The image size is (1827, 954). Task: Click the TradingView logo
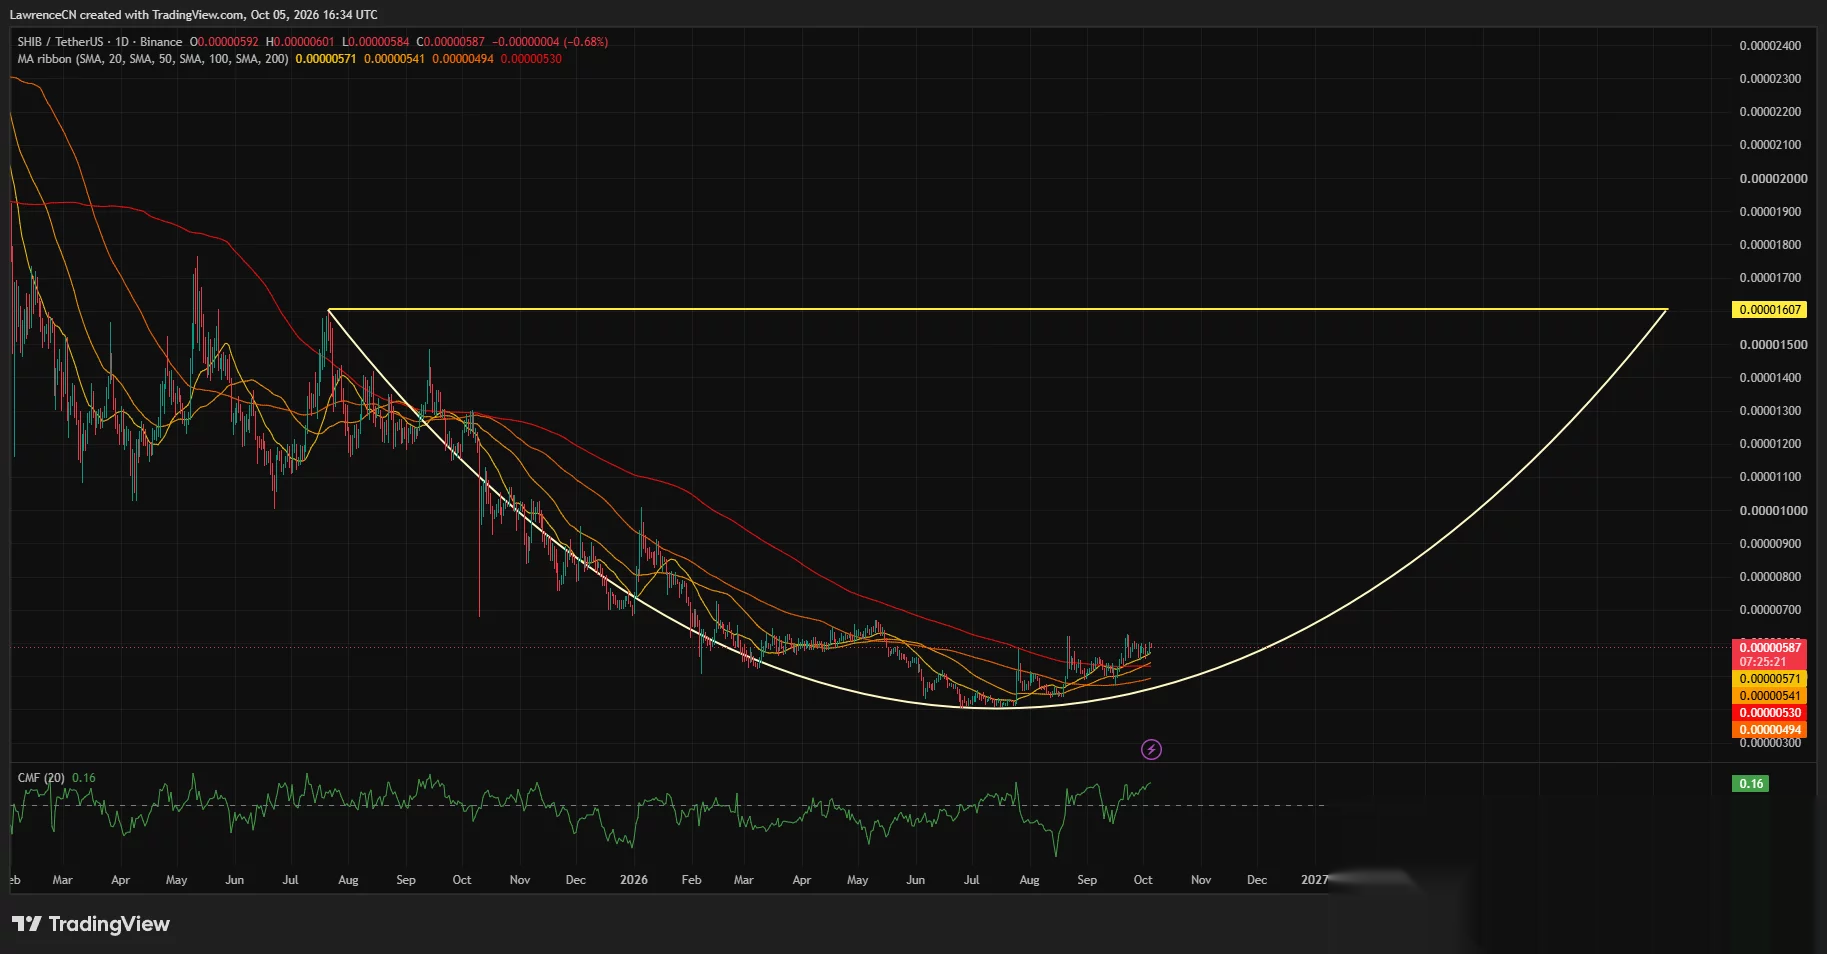pos(91,924)
